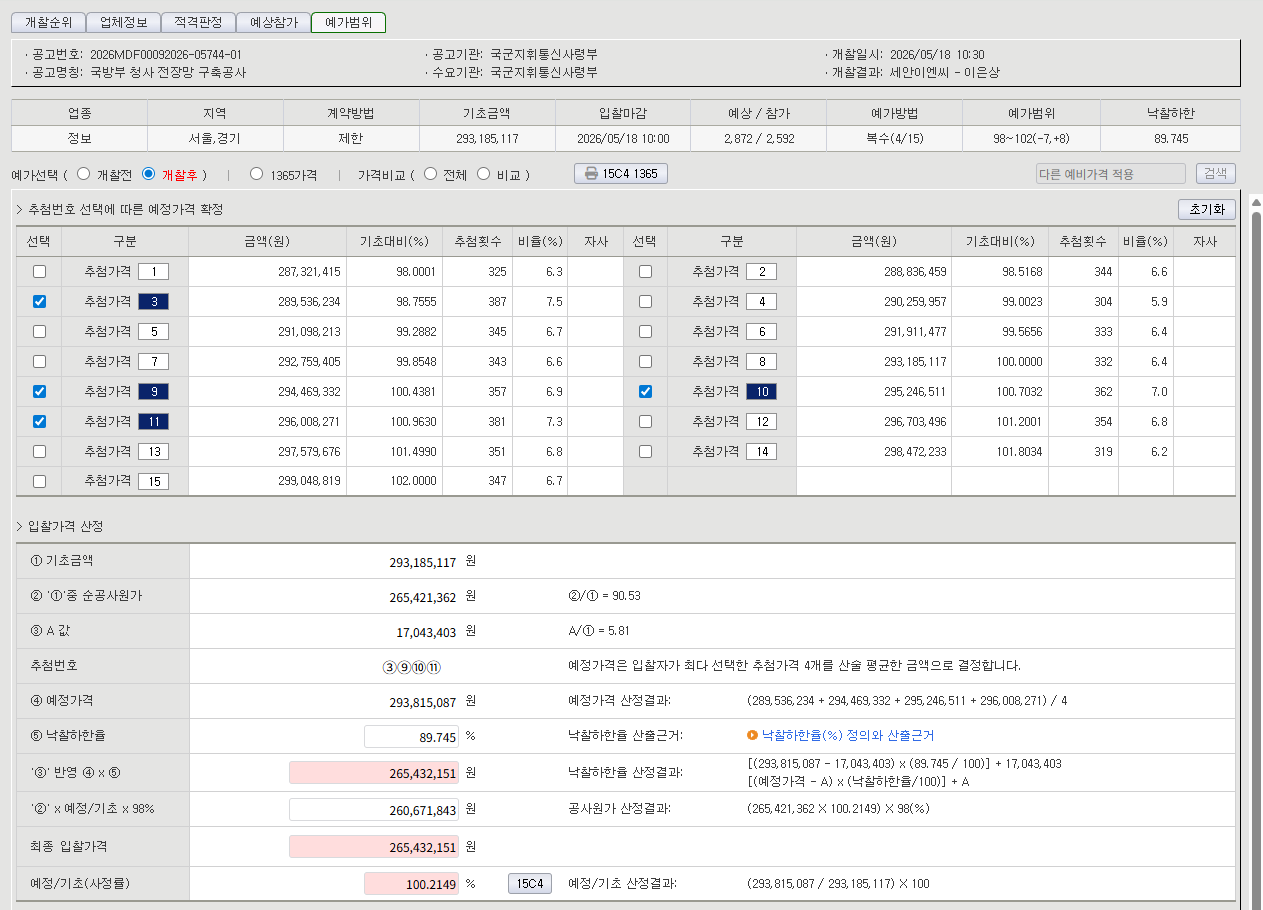1263x910 pixels.
Task: Pick the 비교 radio option
Action: tap(483, 173)
